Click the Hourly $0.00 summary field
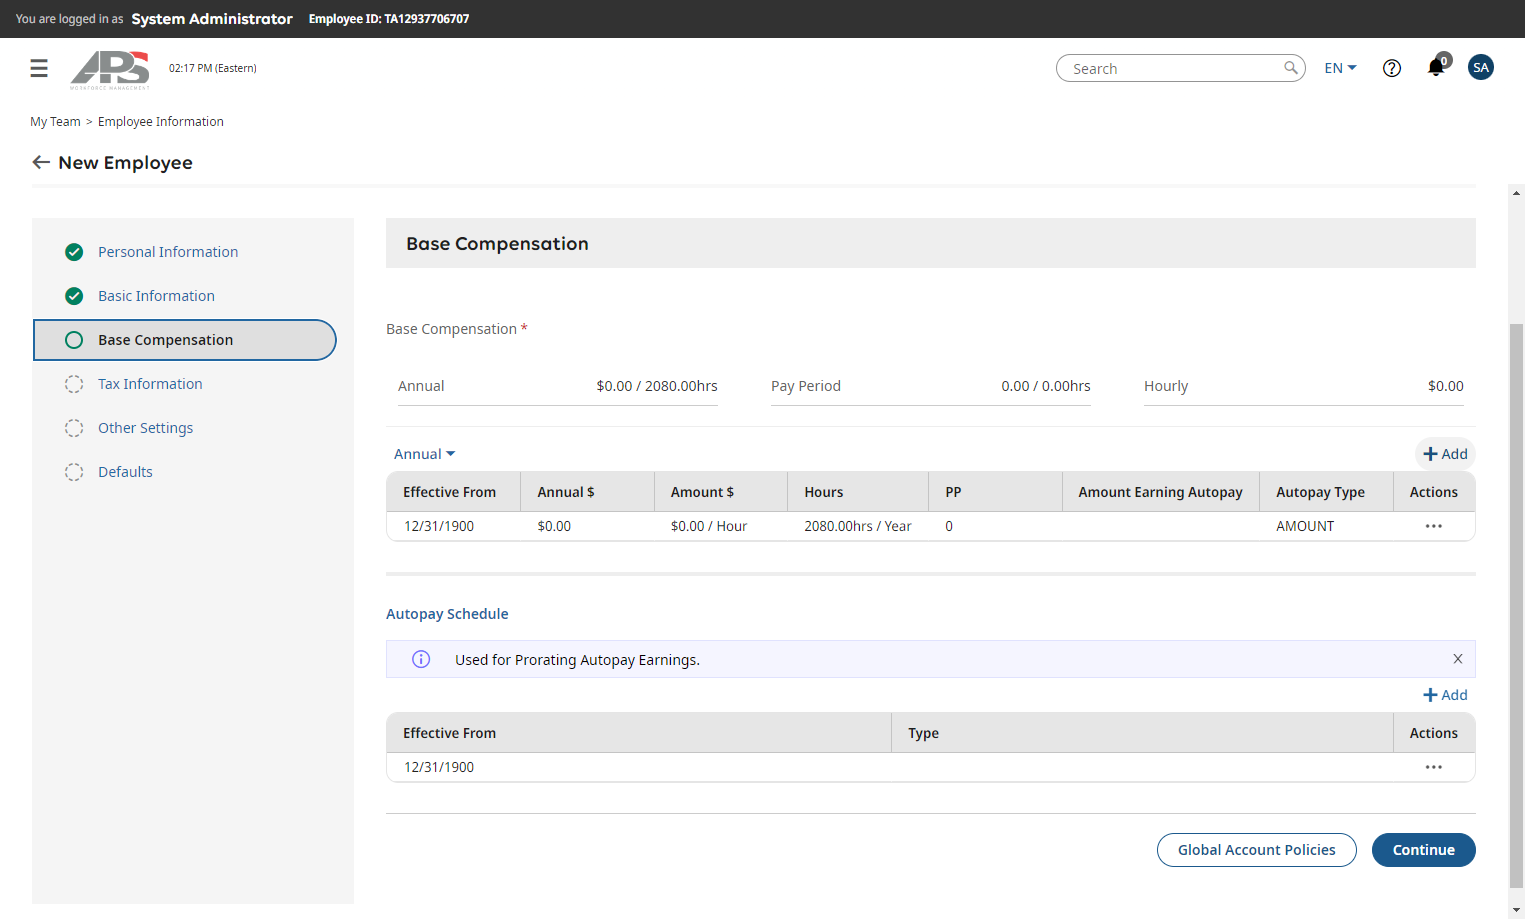Screen dimensions: 1525x919 (x=1303, y=386)
